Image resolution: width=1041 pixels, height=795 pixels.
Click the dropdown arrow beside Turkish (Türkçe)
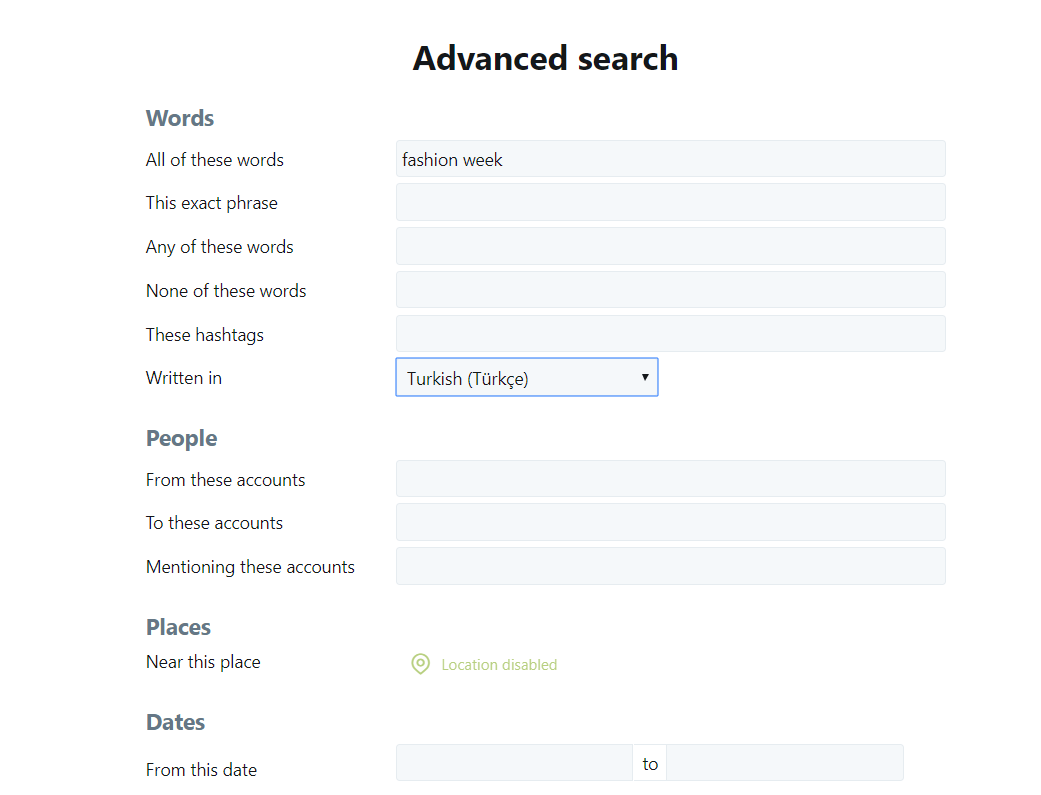645,377
